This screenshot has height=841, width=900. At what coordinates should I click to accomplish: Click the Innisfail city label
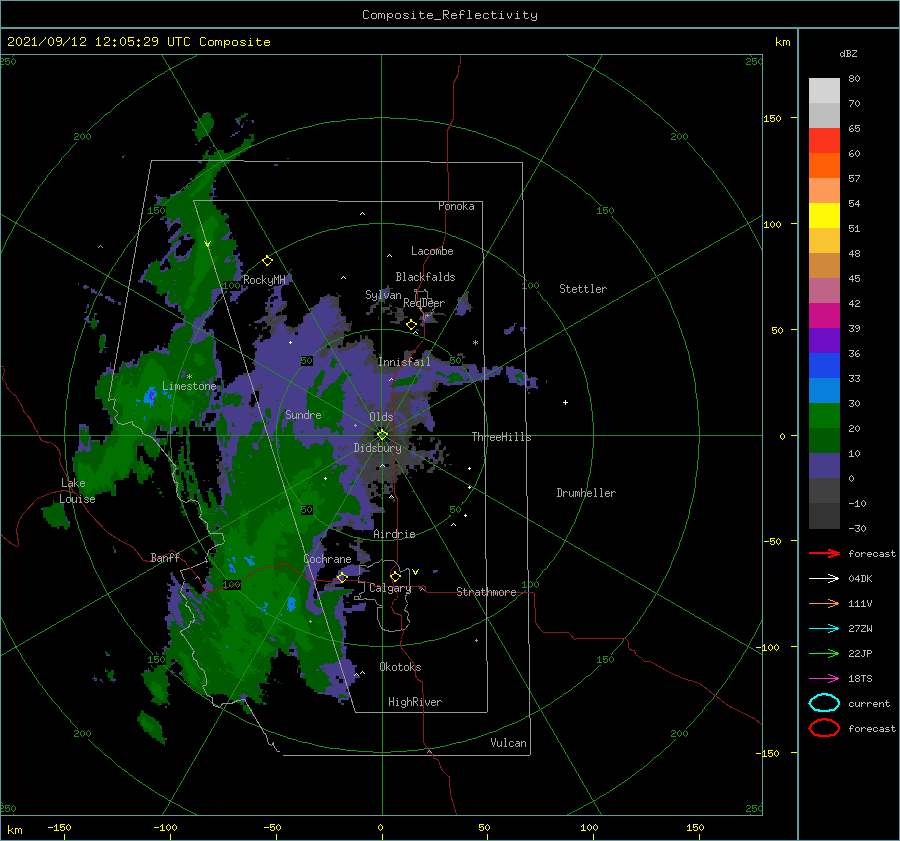(x=404, y=362)
